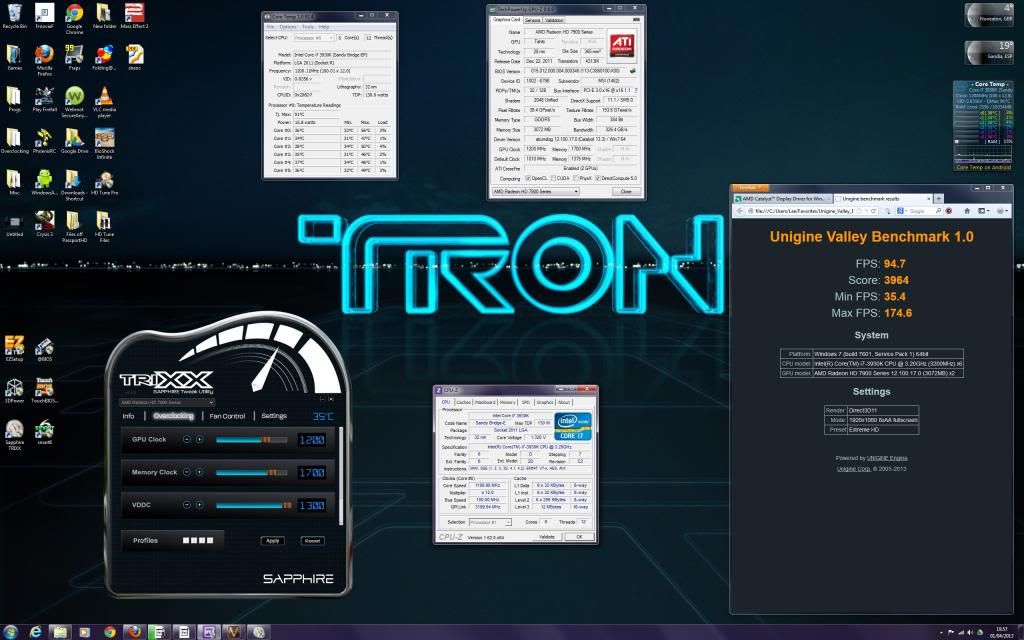The height and width of the screenshot is (640, 1024).
Task: Launch the BioShock Infinite desktop shortcut
Action: point(104,144)
